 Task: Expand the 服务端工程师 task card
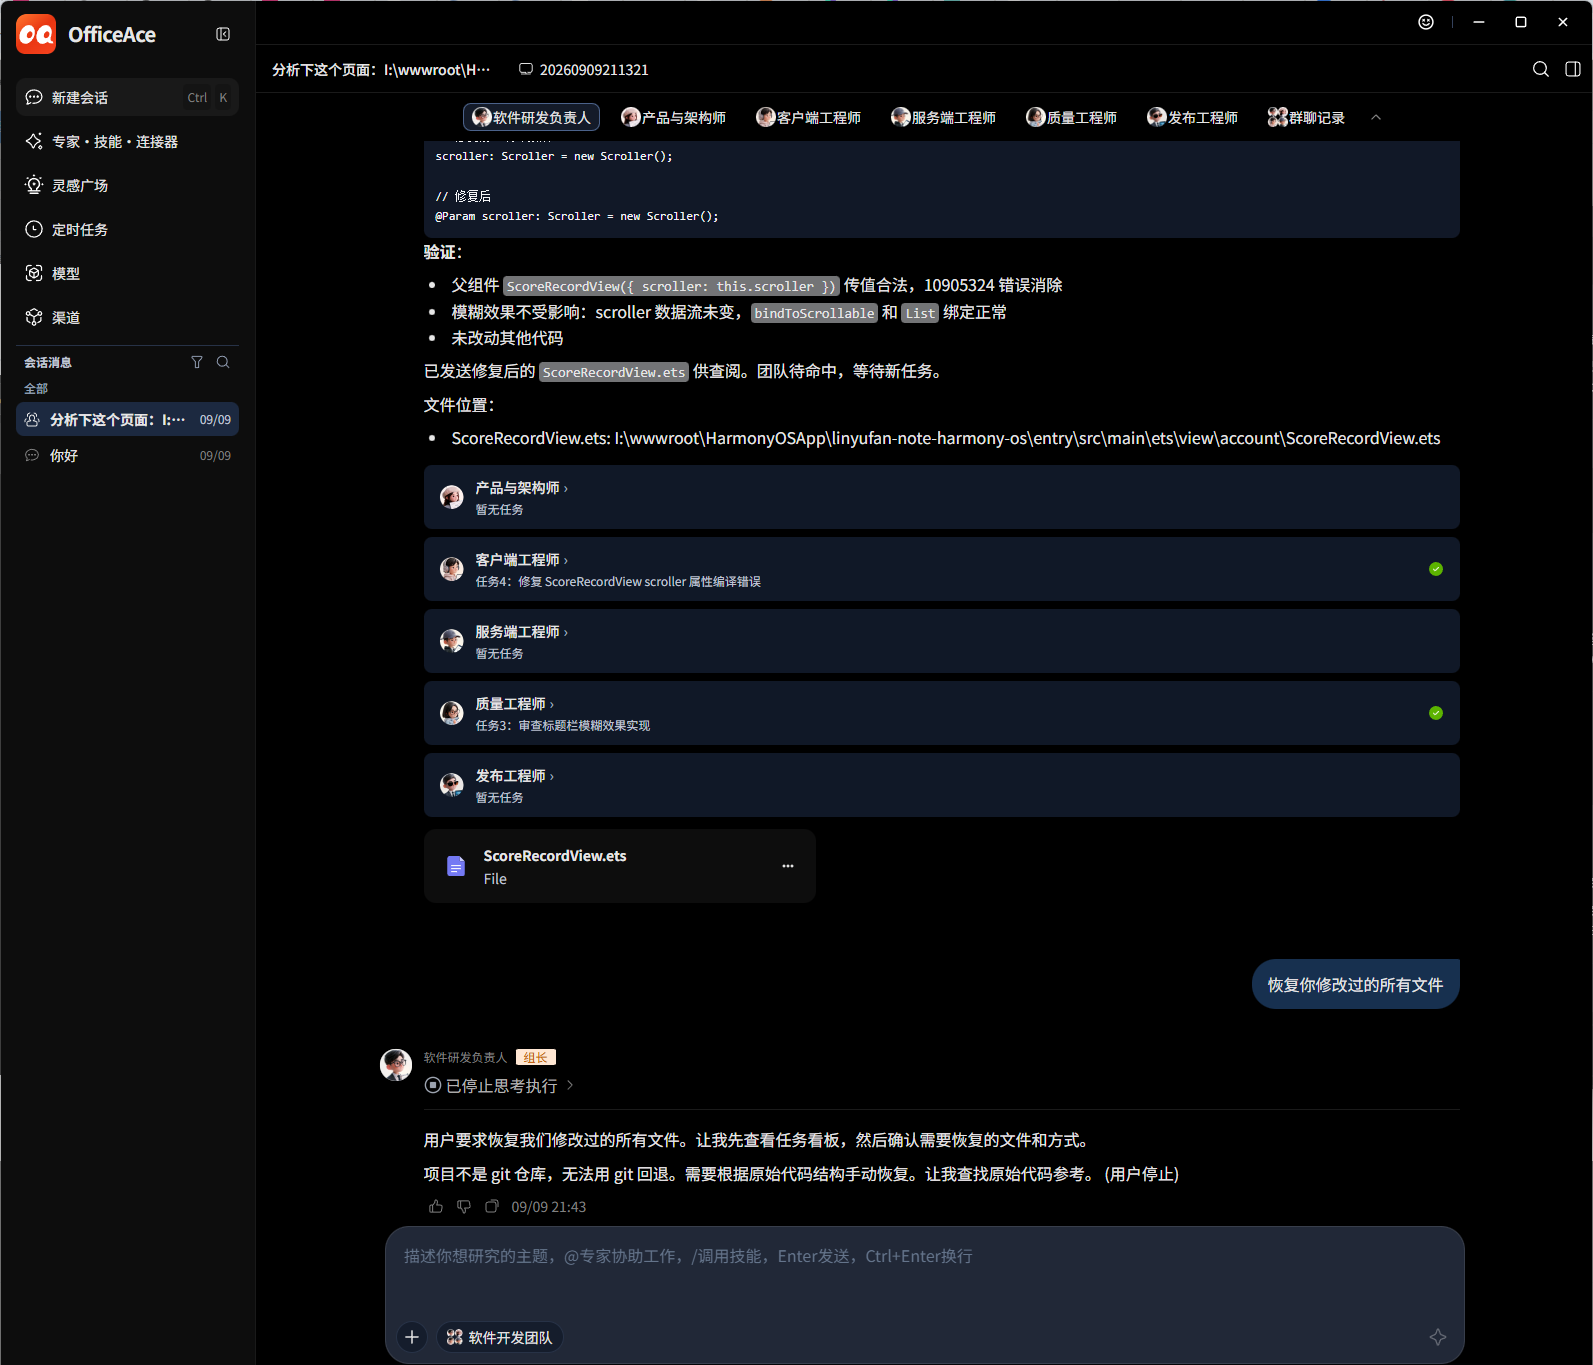pos(941,641)
